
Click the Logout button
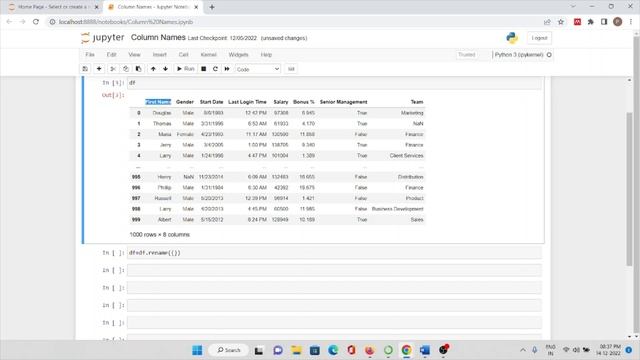tap(539, 38)
